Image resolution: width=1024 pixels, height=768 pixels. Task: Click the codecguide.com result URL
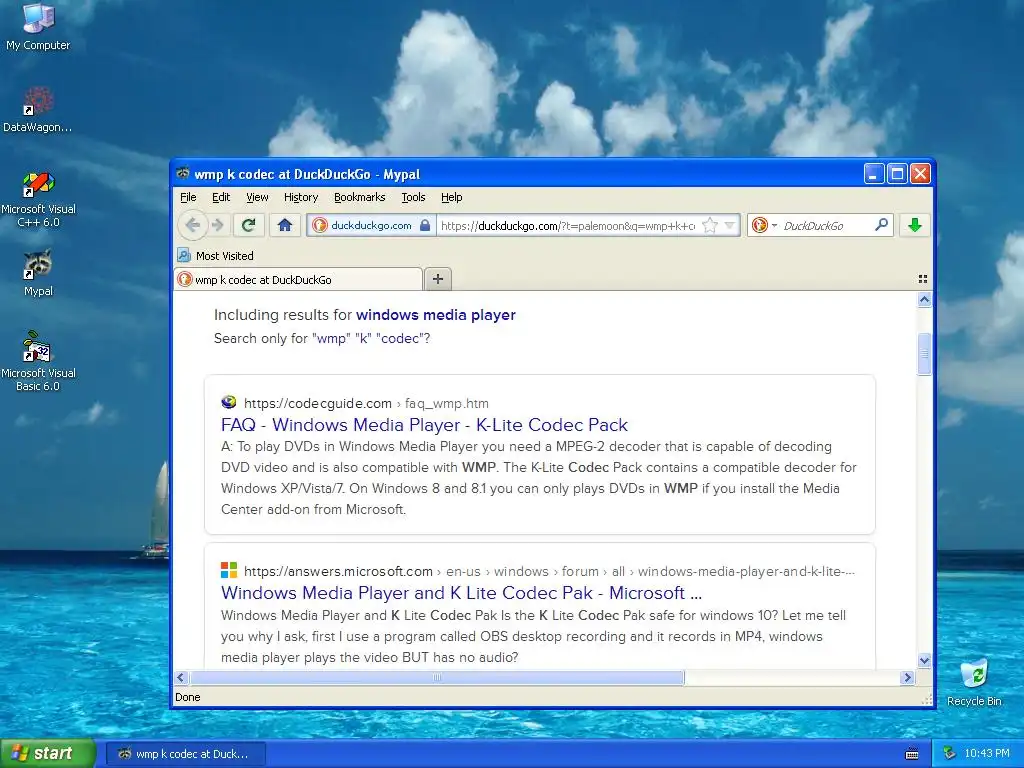(366, 403)
